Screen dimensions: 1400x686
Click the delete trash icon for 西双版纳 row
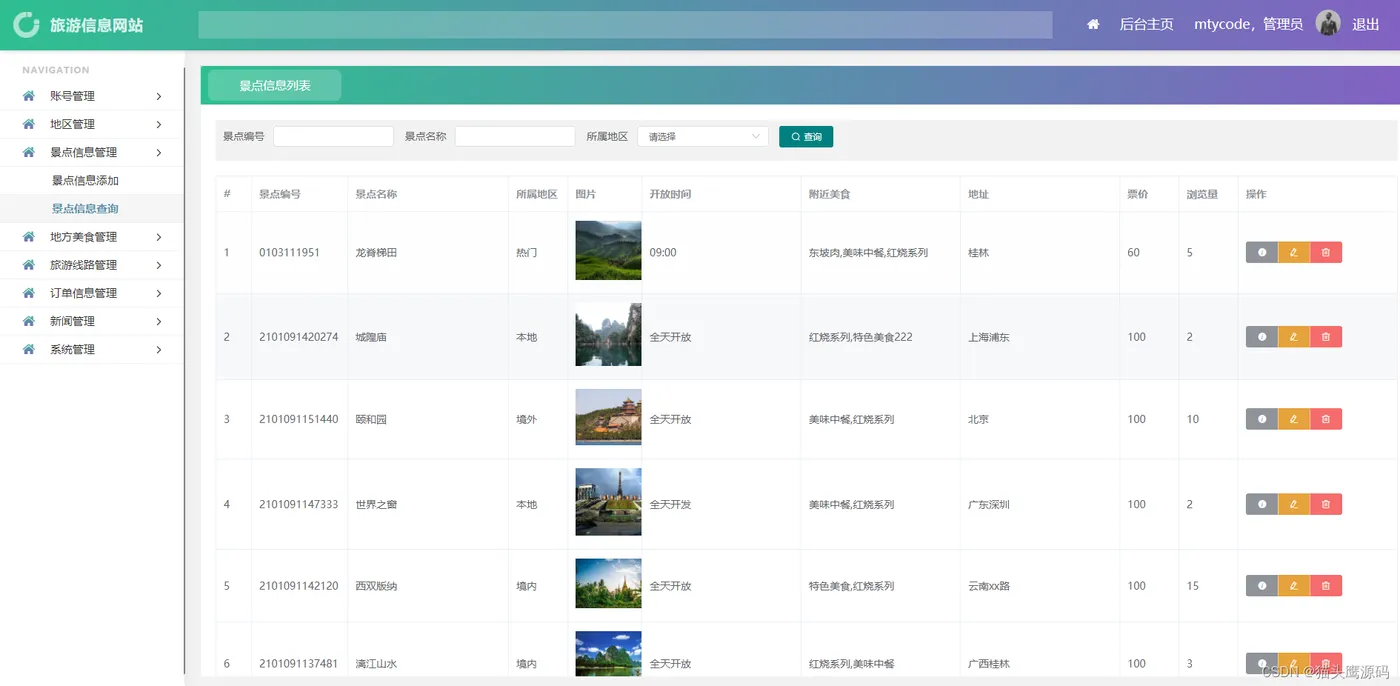pos(1326,586)
